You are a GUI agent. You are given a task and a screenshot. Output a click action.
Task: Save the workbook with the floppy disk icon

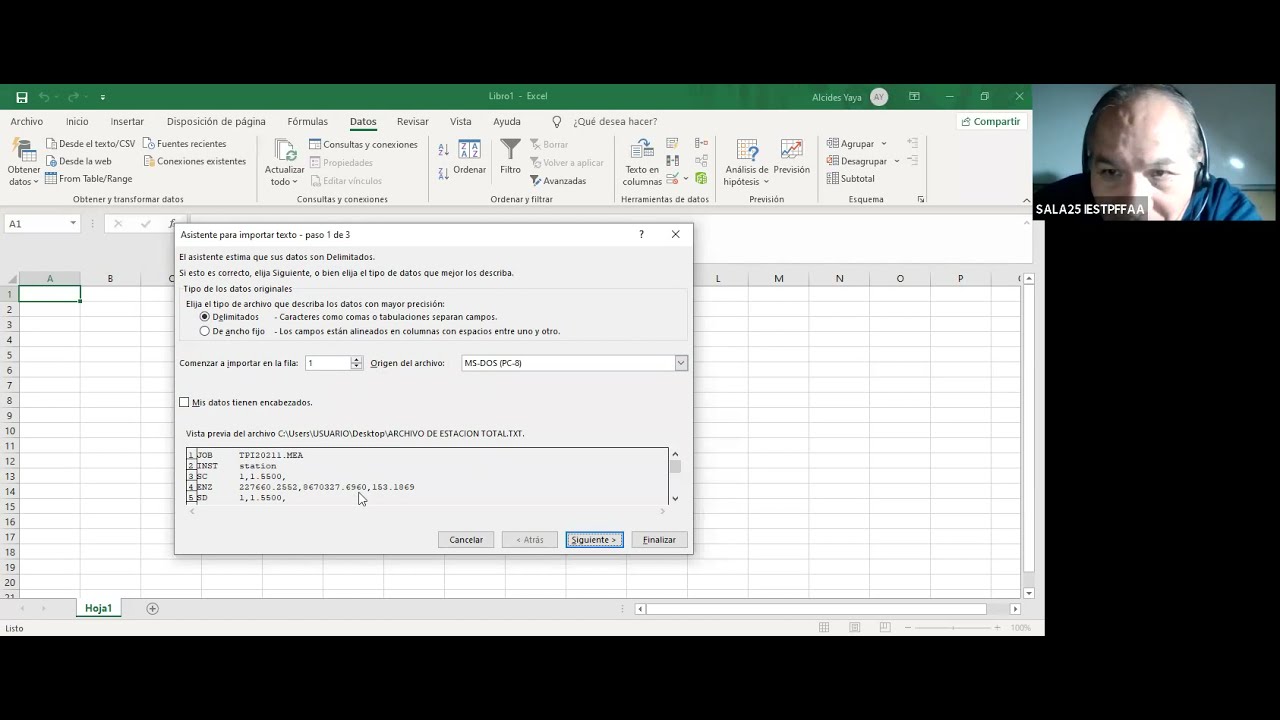tap(21, 97)
